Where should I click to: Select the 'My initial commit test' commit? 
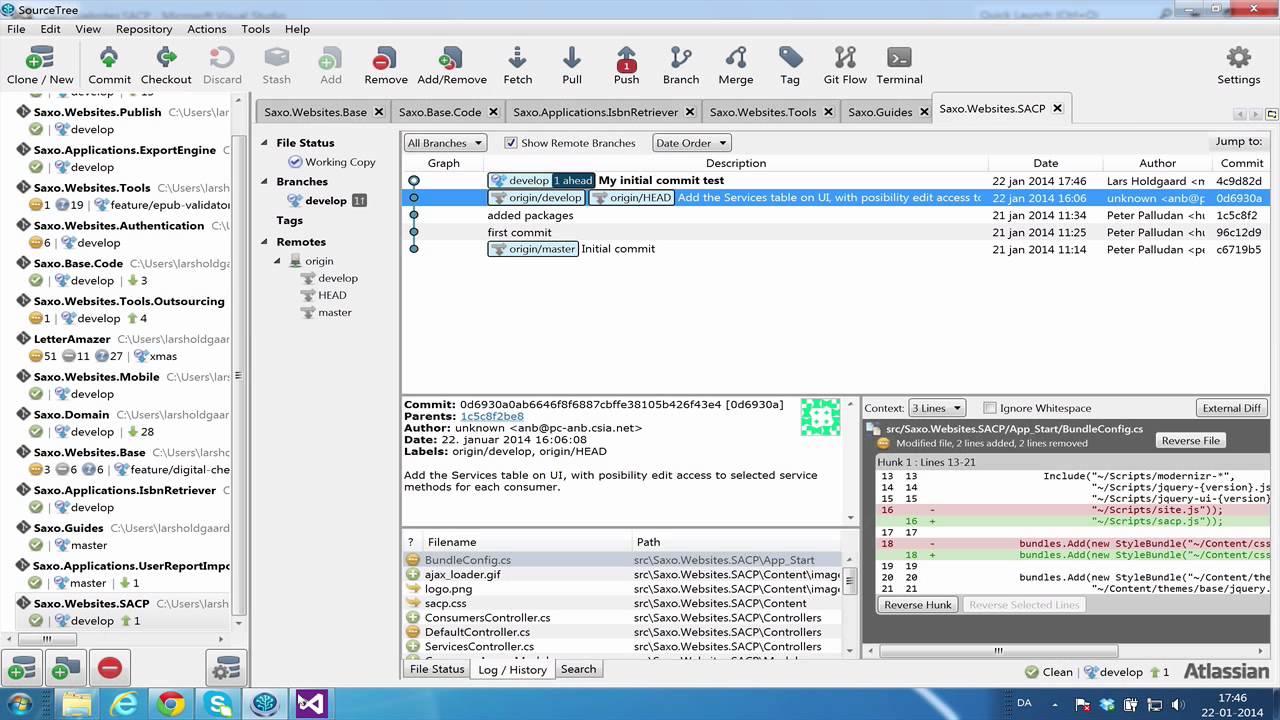click(x=661, y=181)
